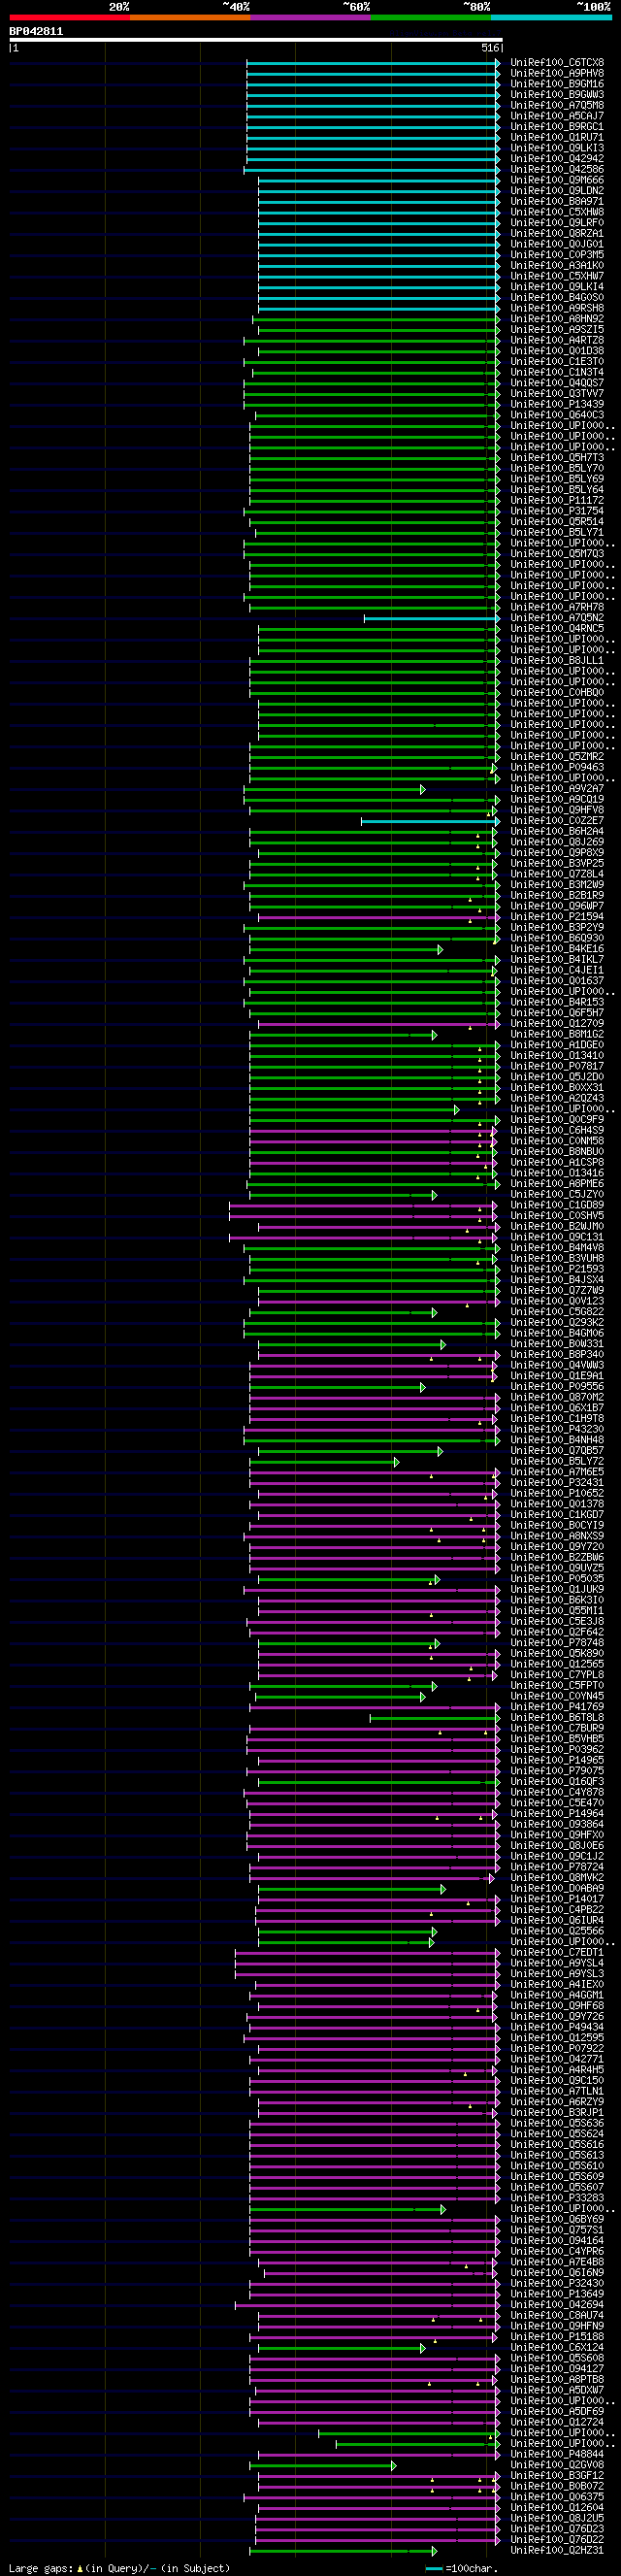Open hit UniRef100_A7Q5M8
Image resolution: width=621 pixels, height=2576 pixels.
click(x=557, y=105)
